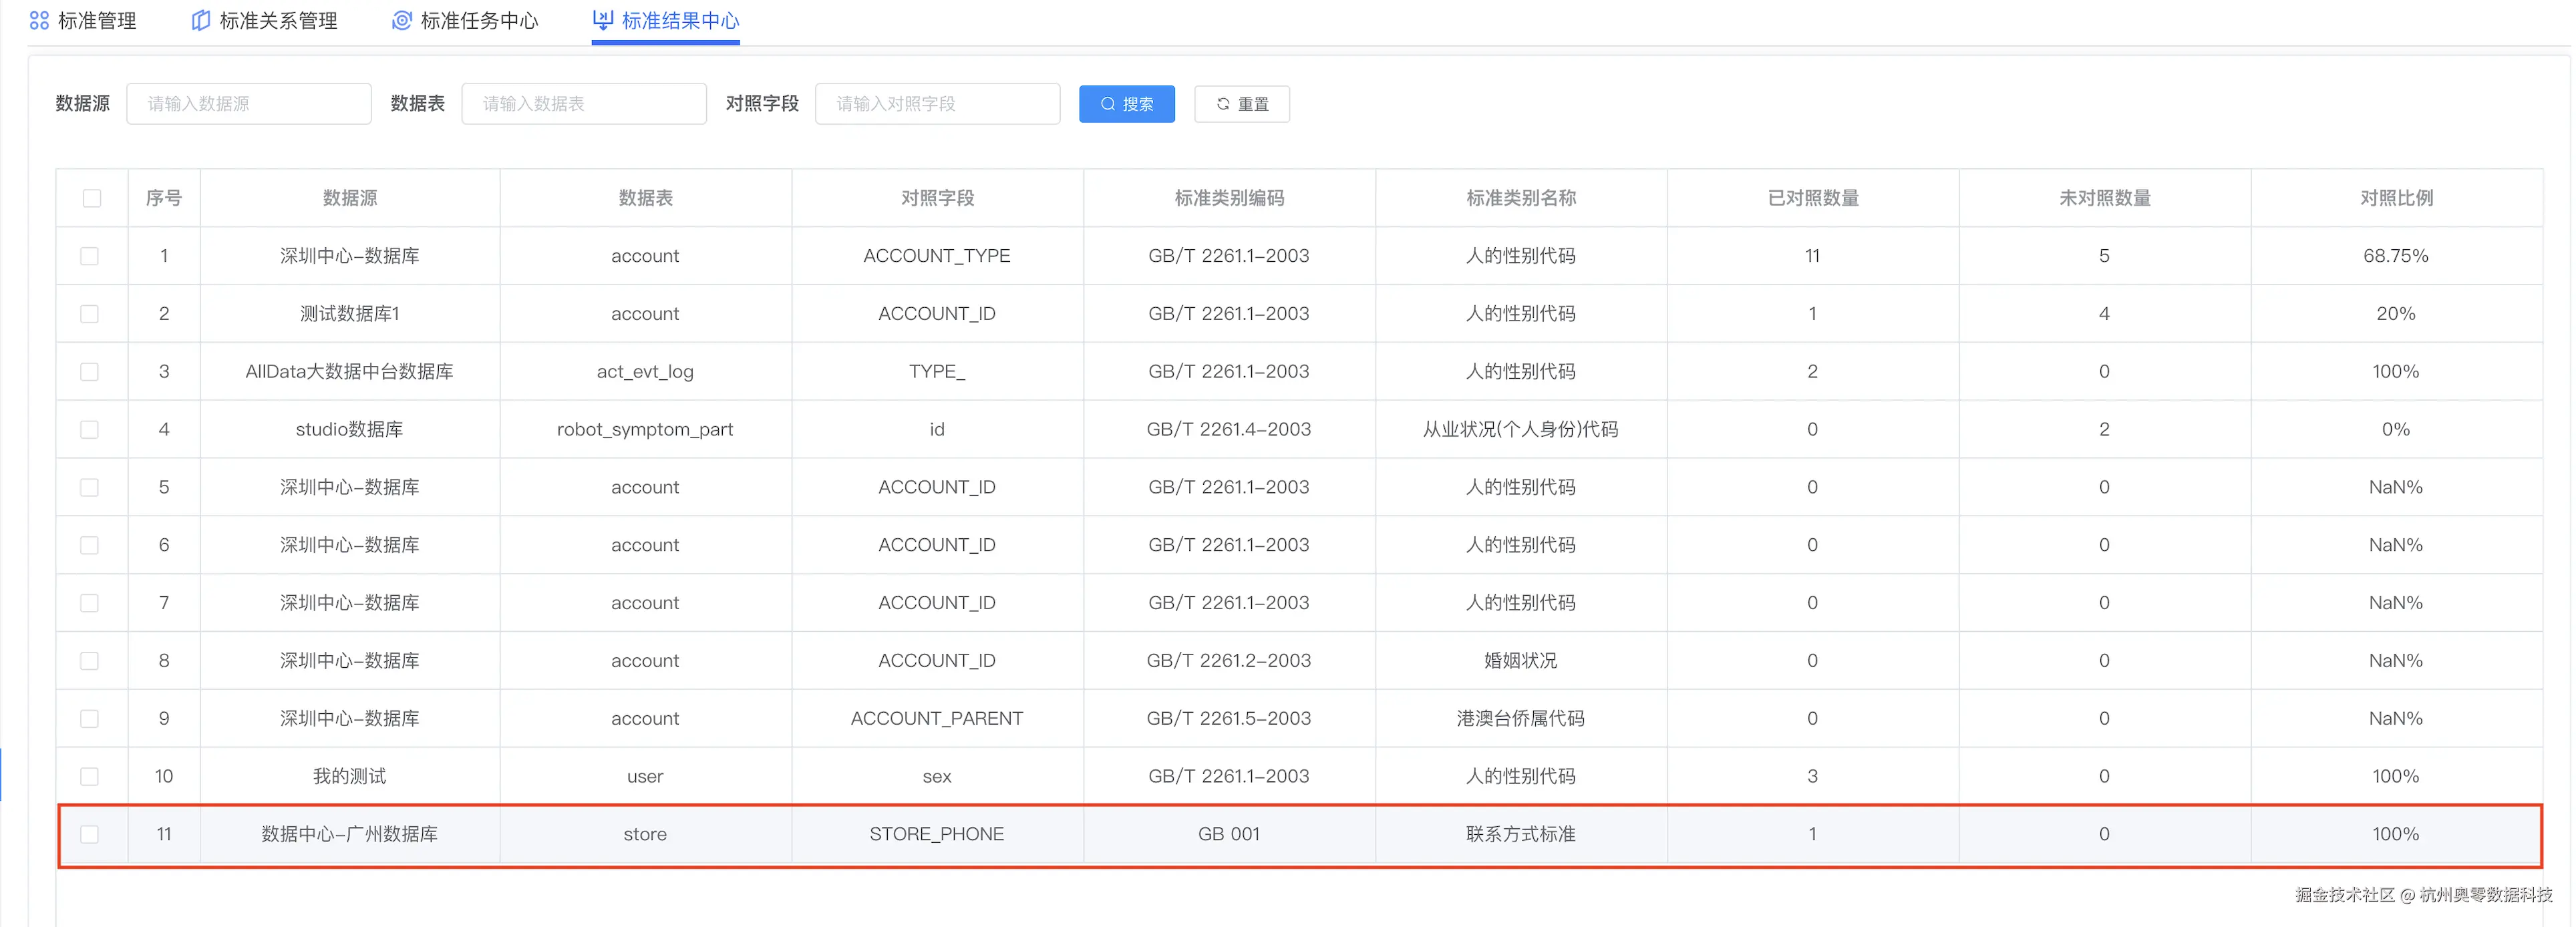
Task: Check row 9 ACCOUNT_PARENT checkbox
Action: (90, 719)
